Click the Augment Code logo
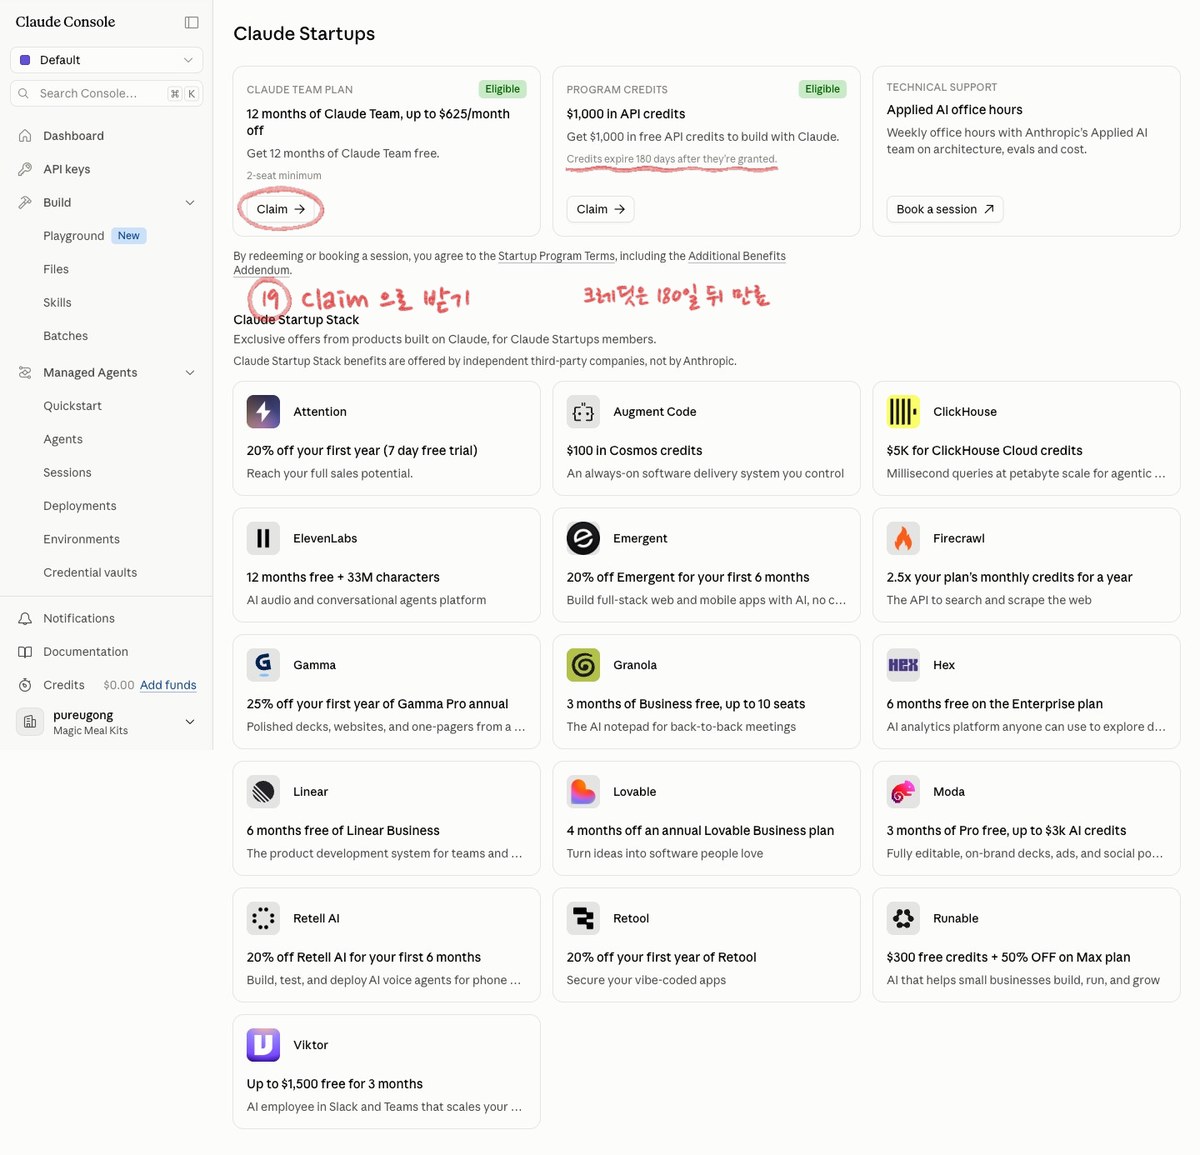This screenshot has width=1200, height=1155. (583, 411)
